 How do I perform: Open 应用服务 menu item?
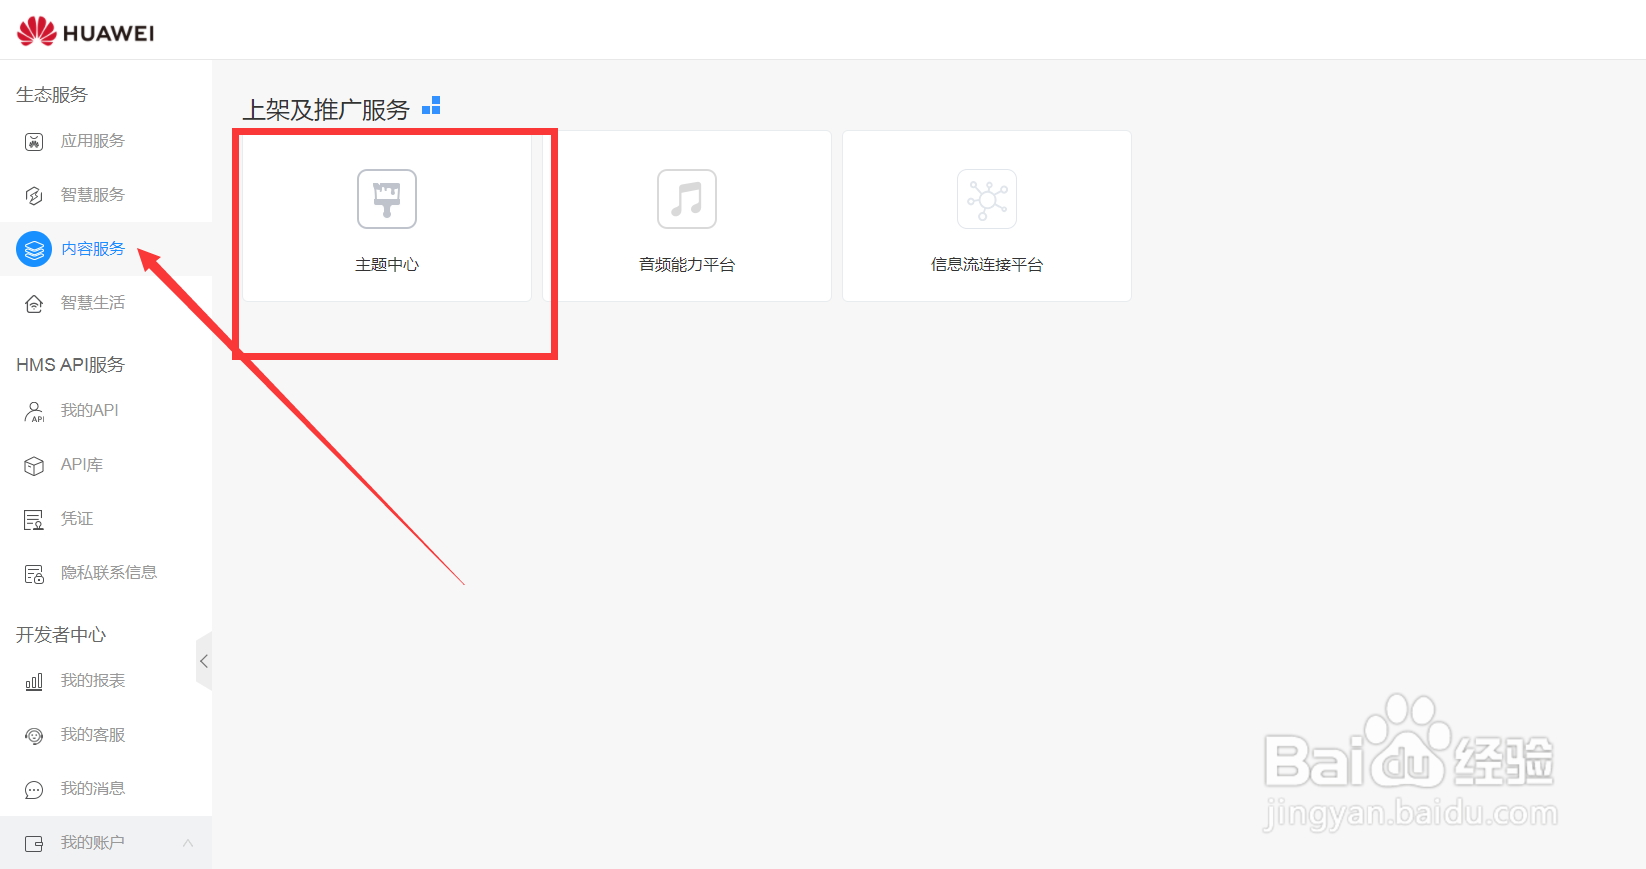point(93,141)
